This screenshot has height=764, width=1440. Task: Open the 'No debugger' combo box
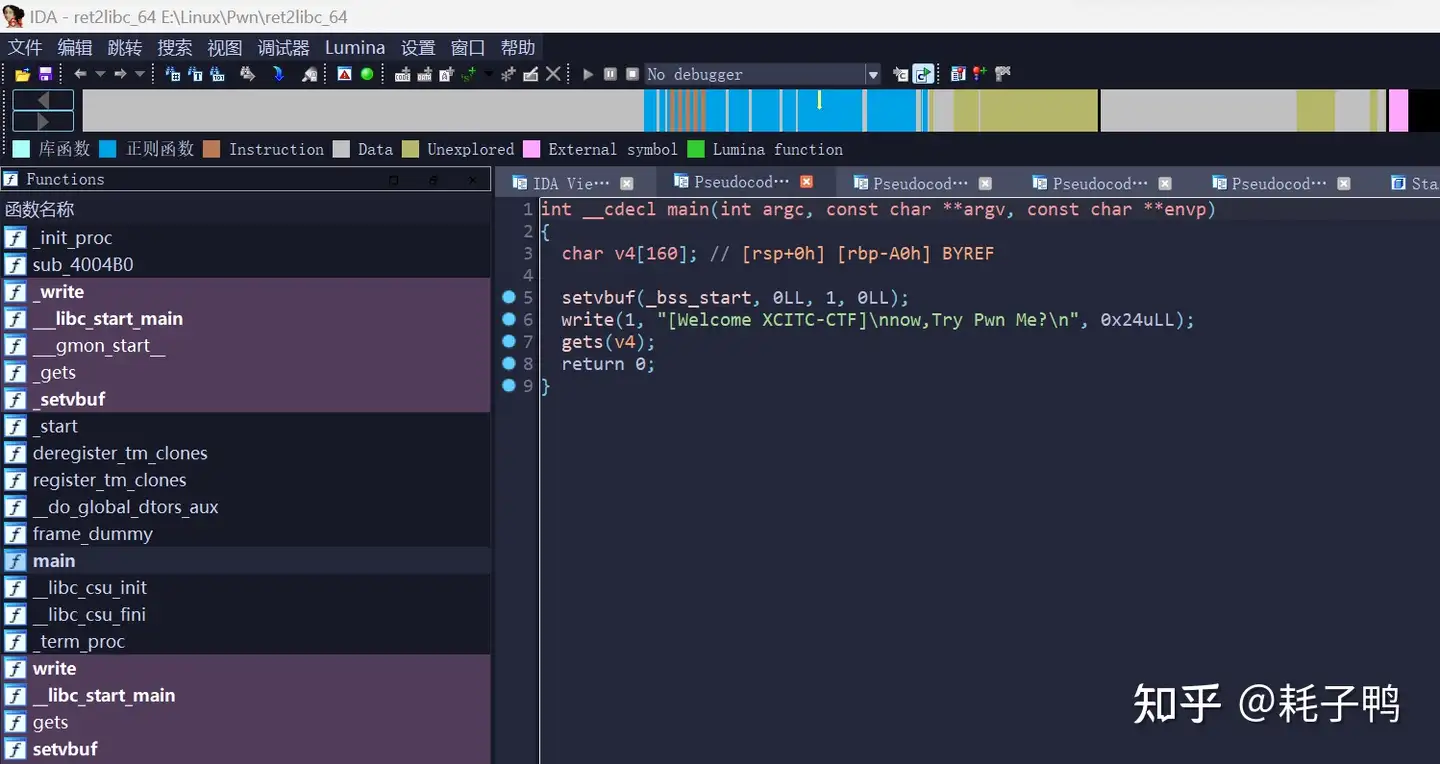point(762,74)
